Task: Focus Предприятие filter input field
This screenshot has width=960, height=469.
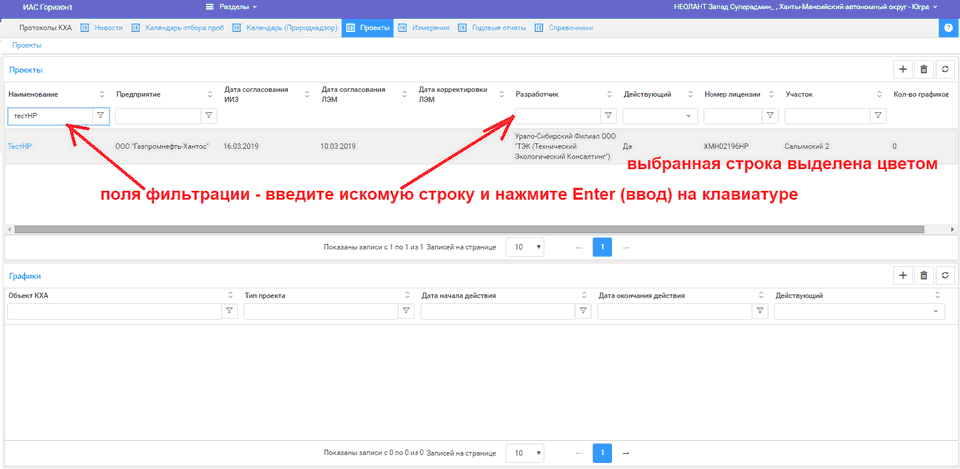Action: (x=158, y=116)
